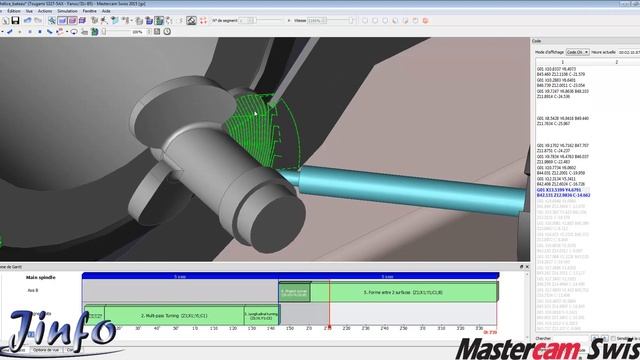Select dark green operation 4 block
The height and width of the screenshot is (360, 640).
pyautogui.click(x=295, y=292)
